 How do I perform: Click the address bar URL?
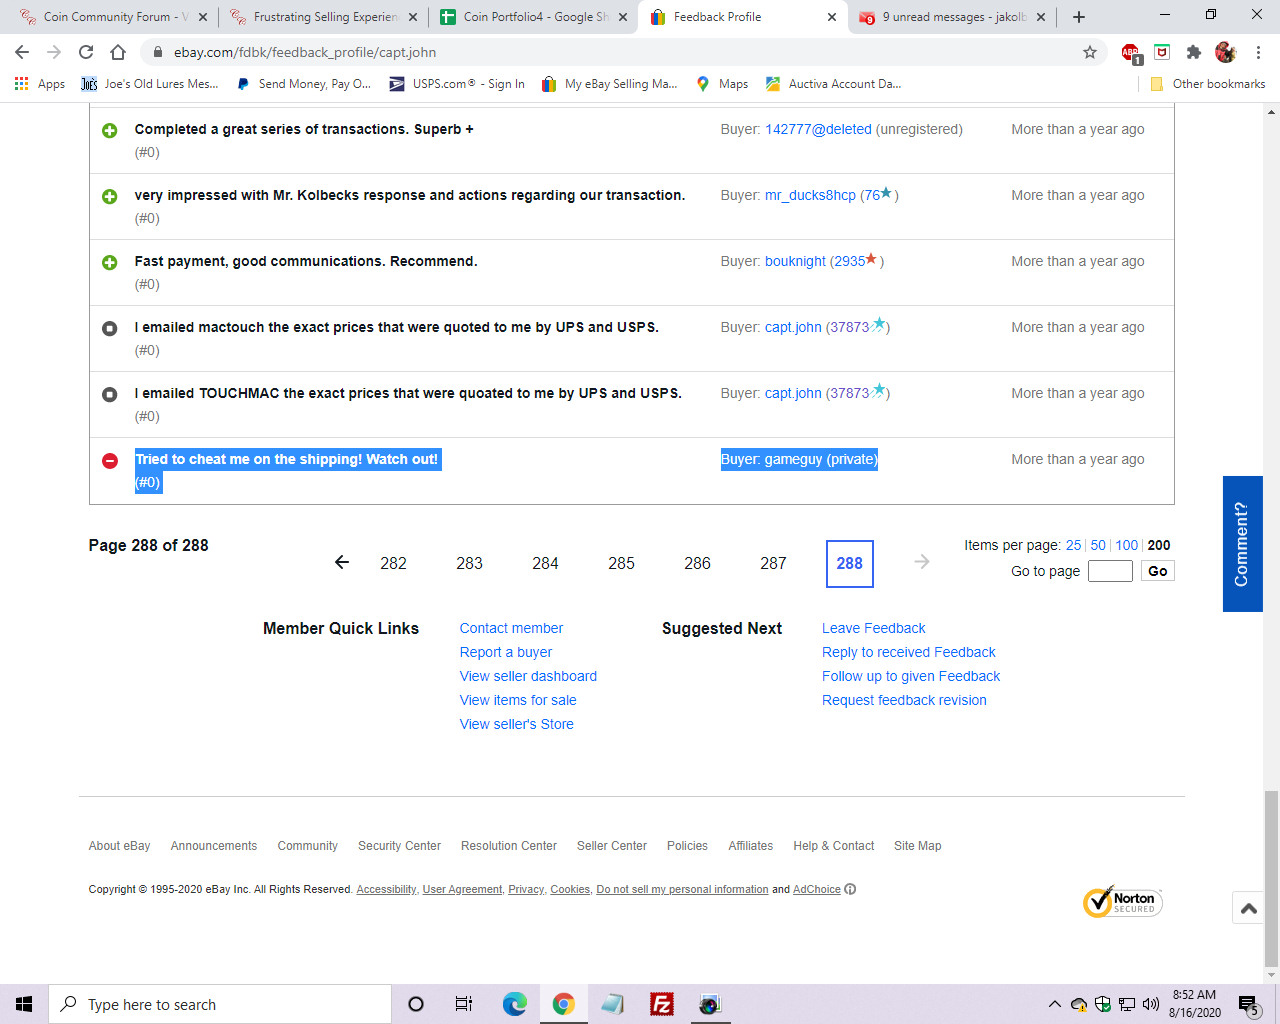pyautogui.click(x=305, y=52)
